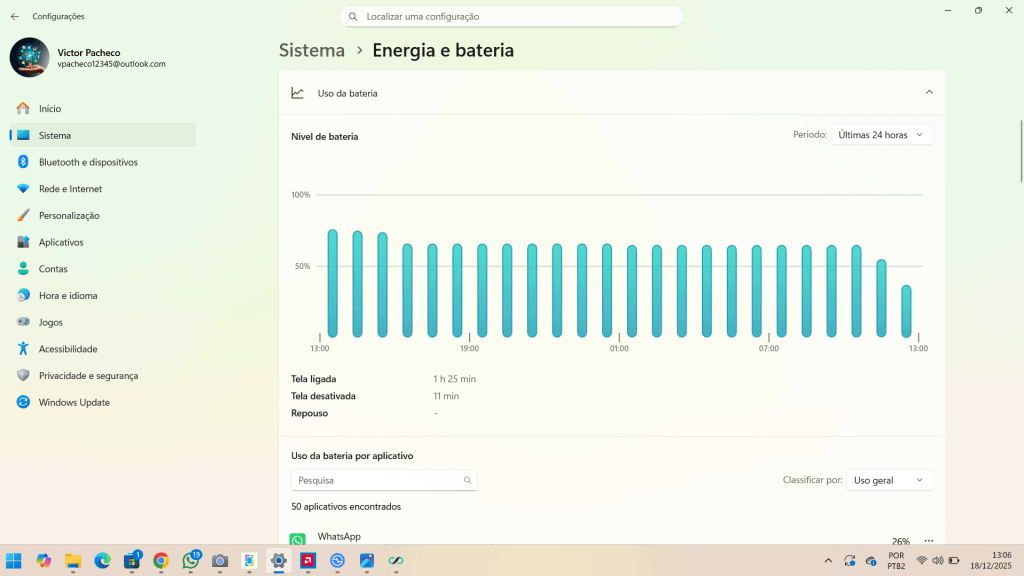This screenshot has height=576, width=1024.
Task: Open the Start menu
Action: pos(14,560)
